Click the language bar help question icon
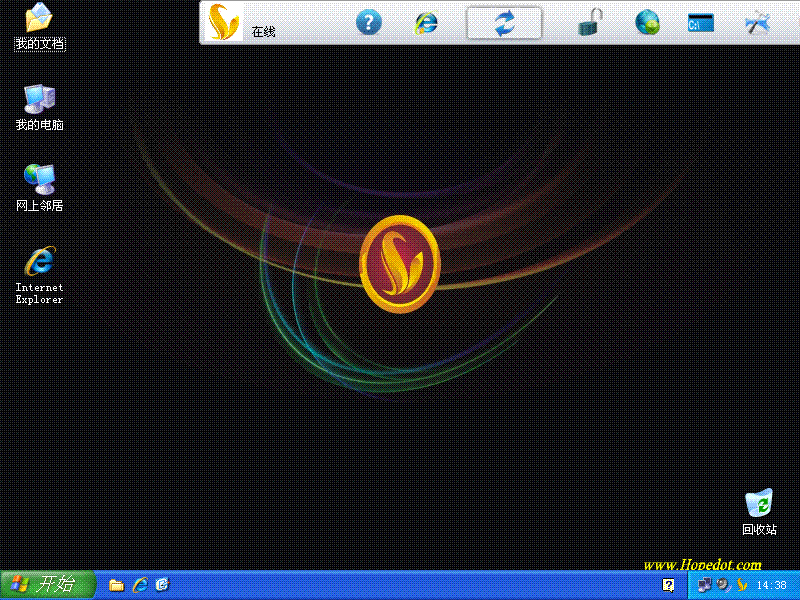This screenshot has width=800, height=600. (668, 585)
